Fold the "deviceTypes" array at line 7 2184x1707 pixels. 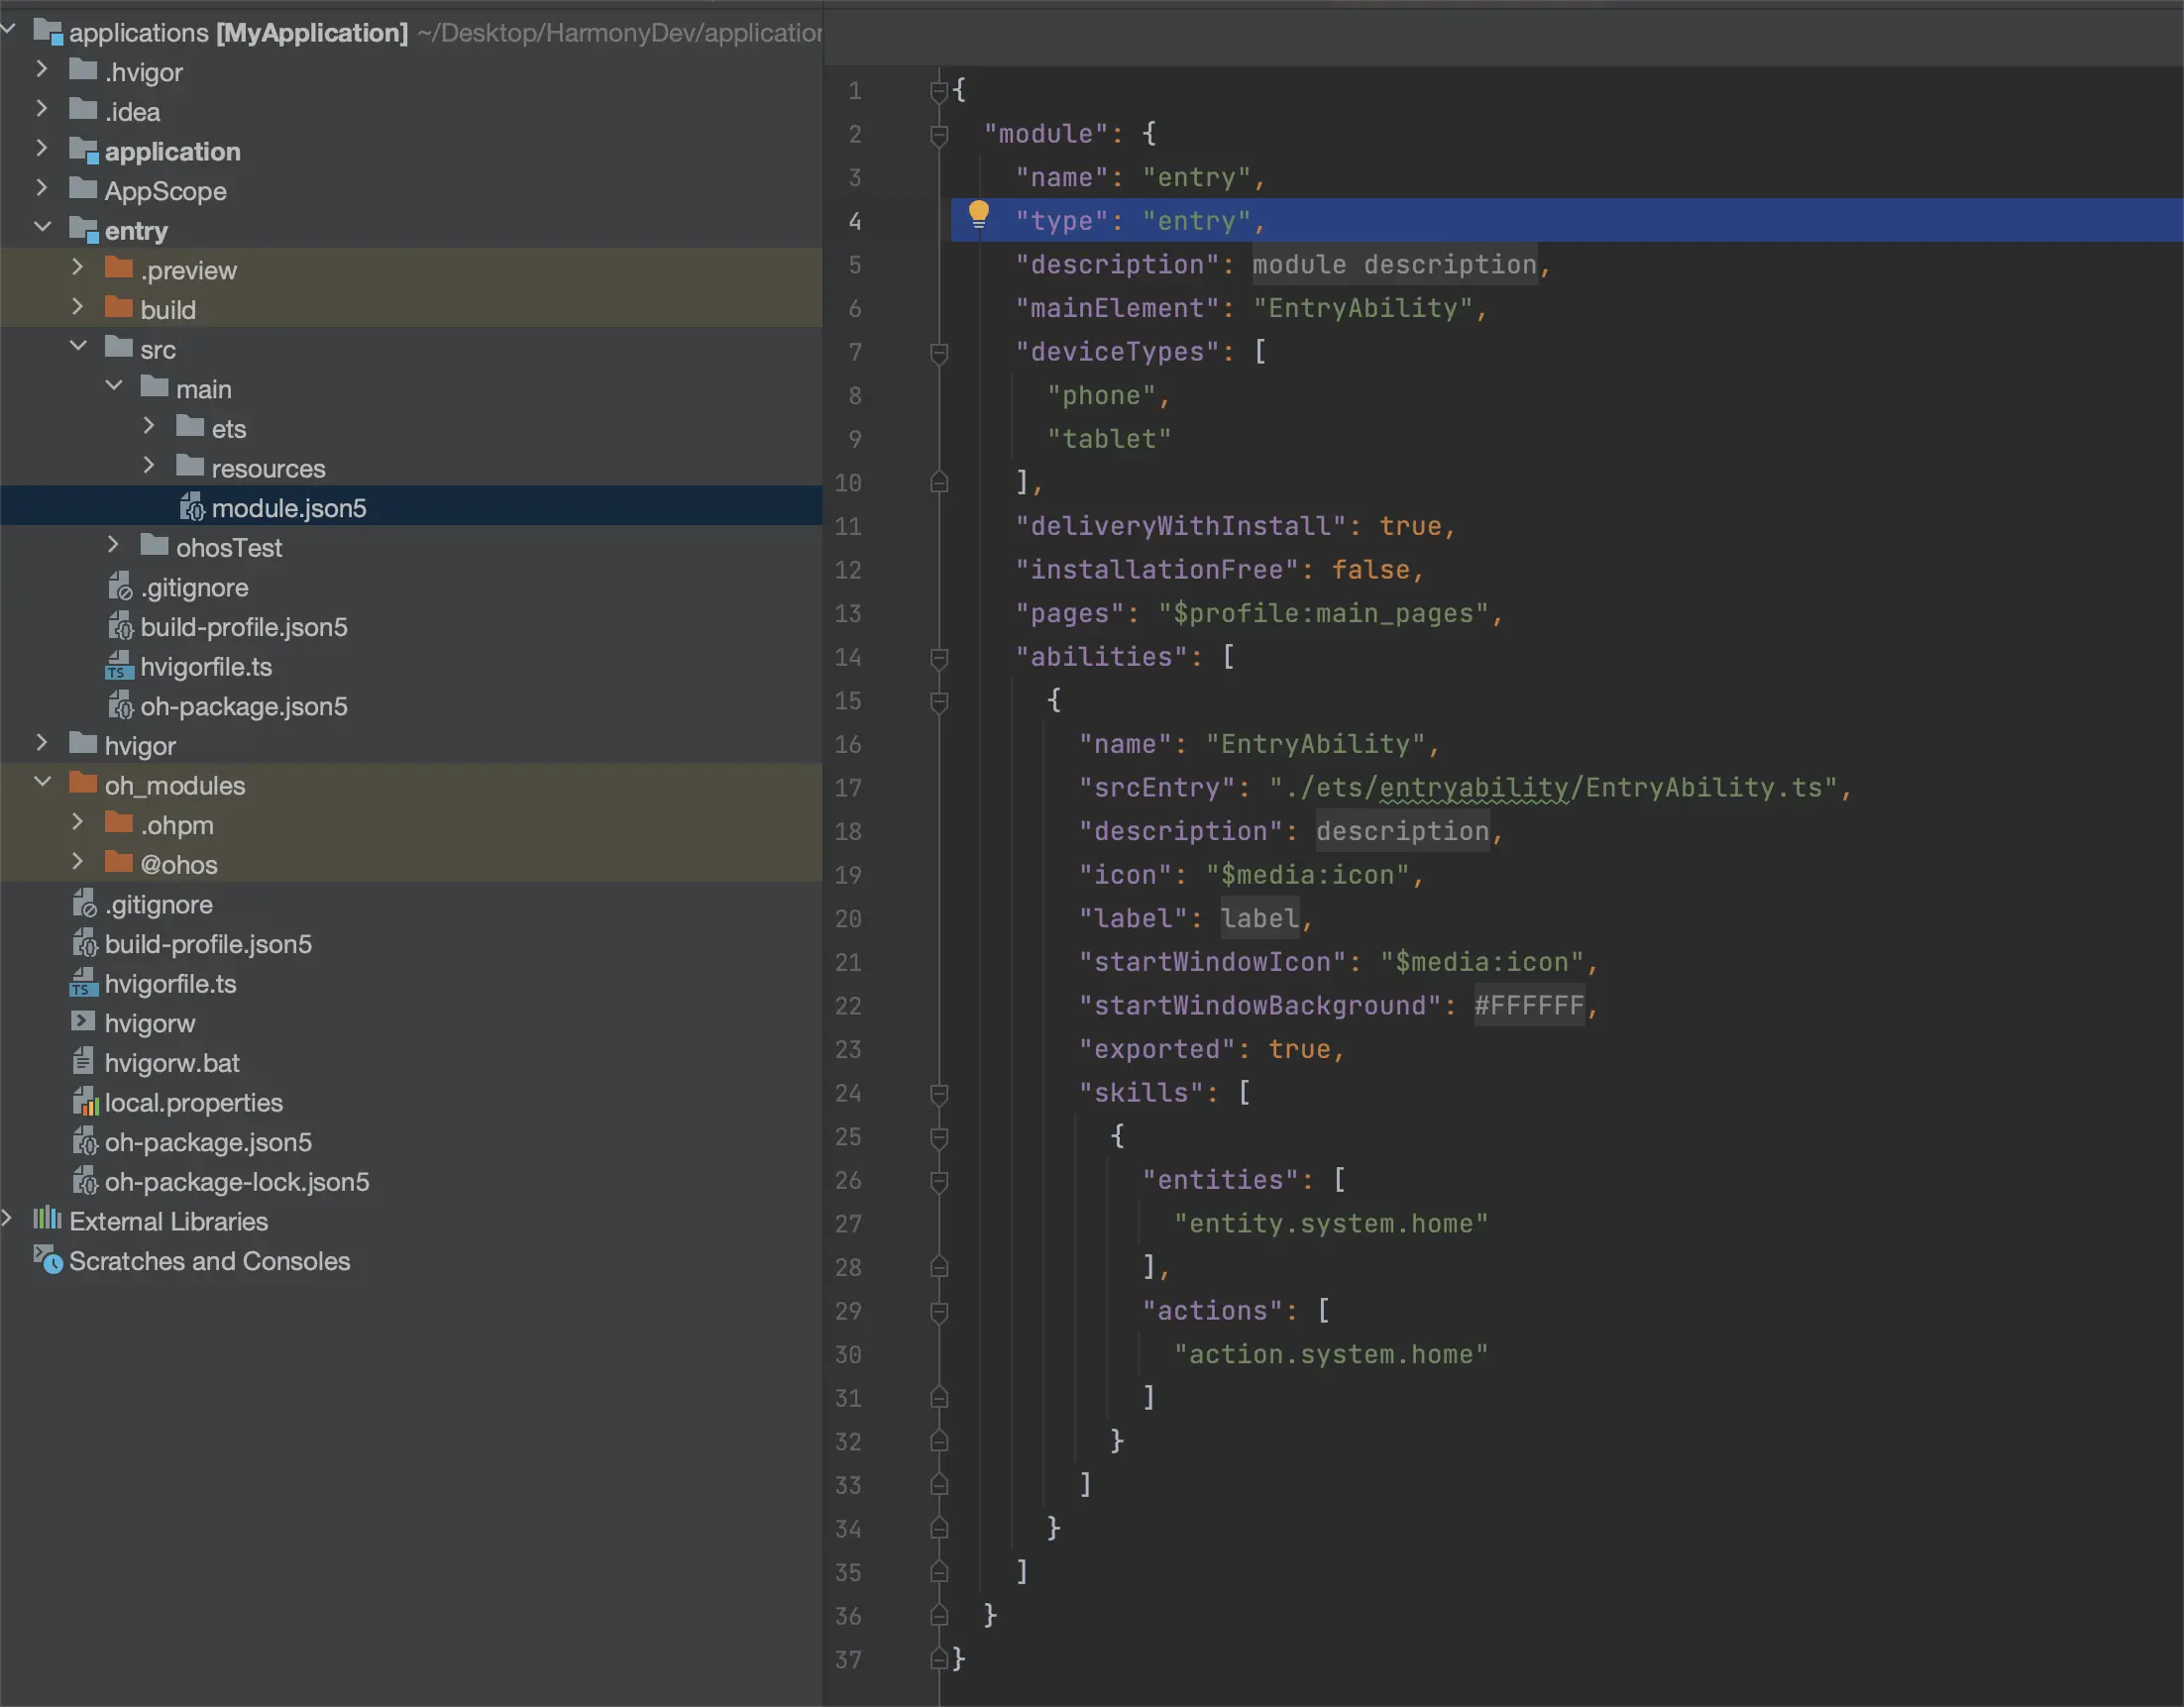point(938,353)
